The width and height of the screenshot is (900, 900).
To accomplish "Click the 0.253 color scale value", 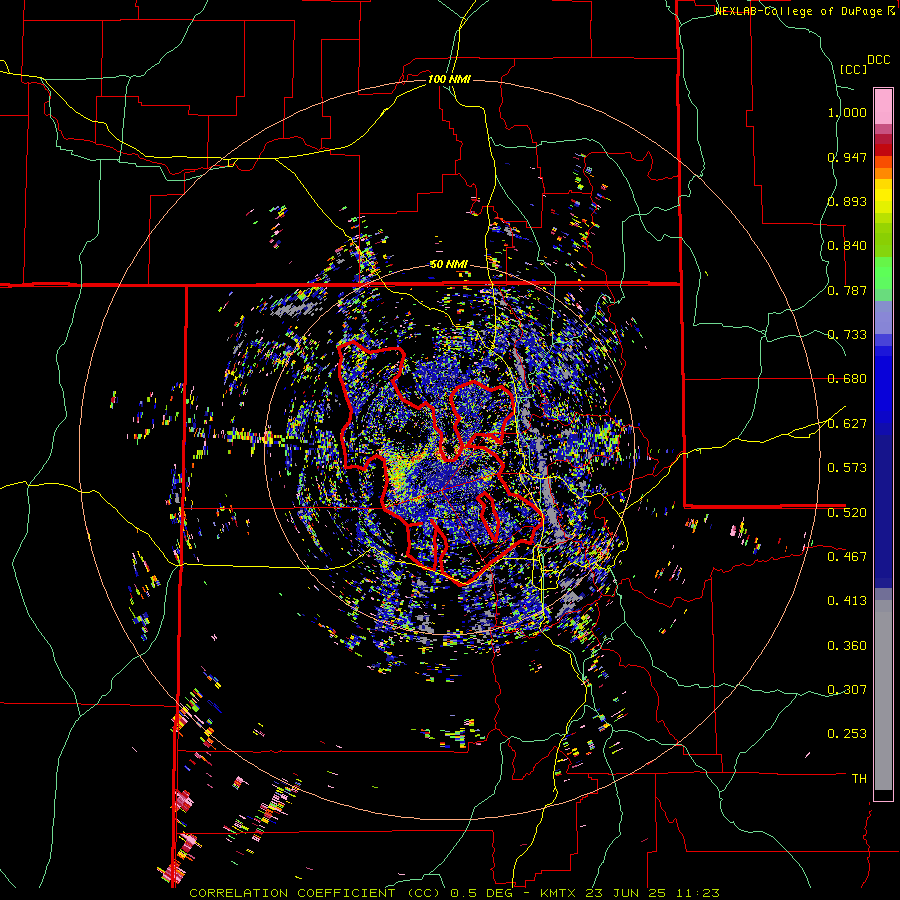I will [x=847, y=734].
